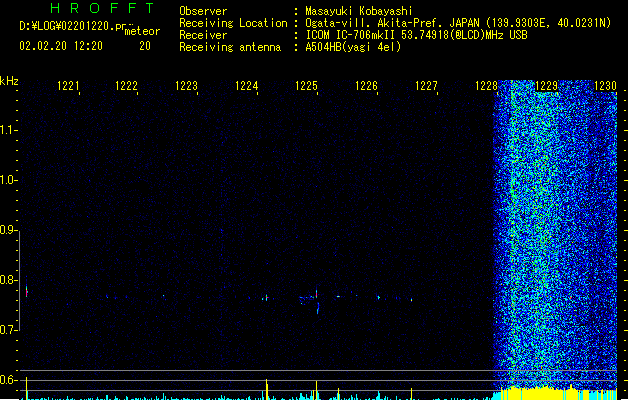
Task: Click the broadband noise burst around 1229
Action: [x=554, y=235]
